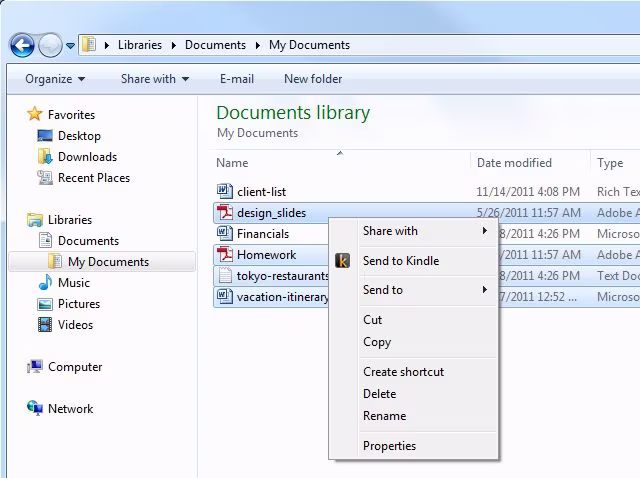
Task: Select My Documents in the sidebar tree
Action: click(x=108, y=262)
